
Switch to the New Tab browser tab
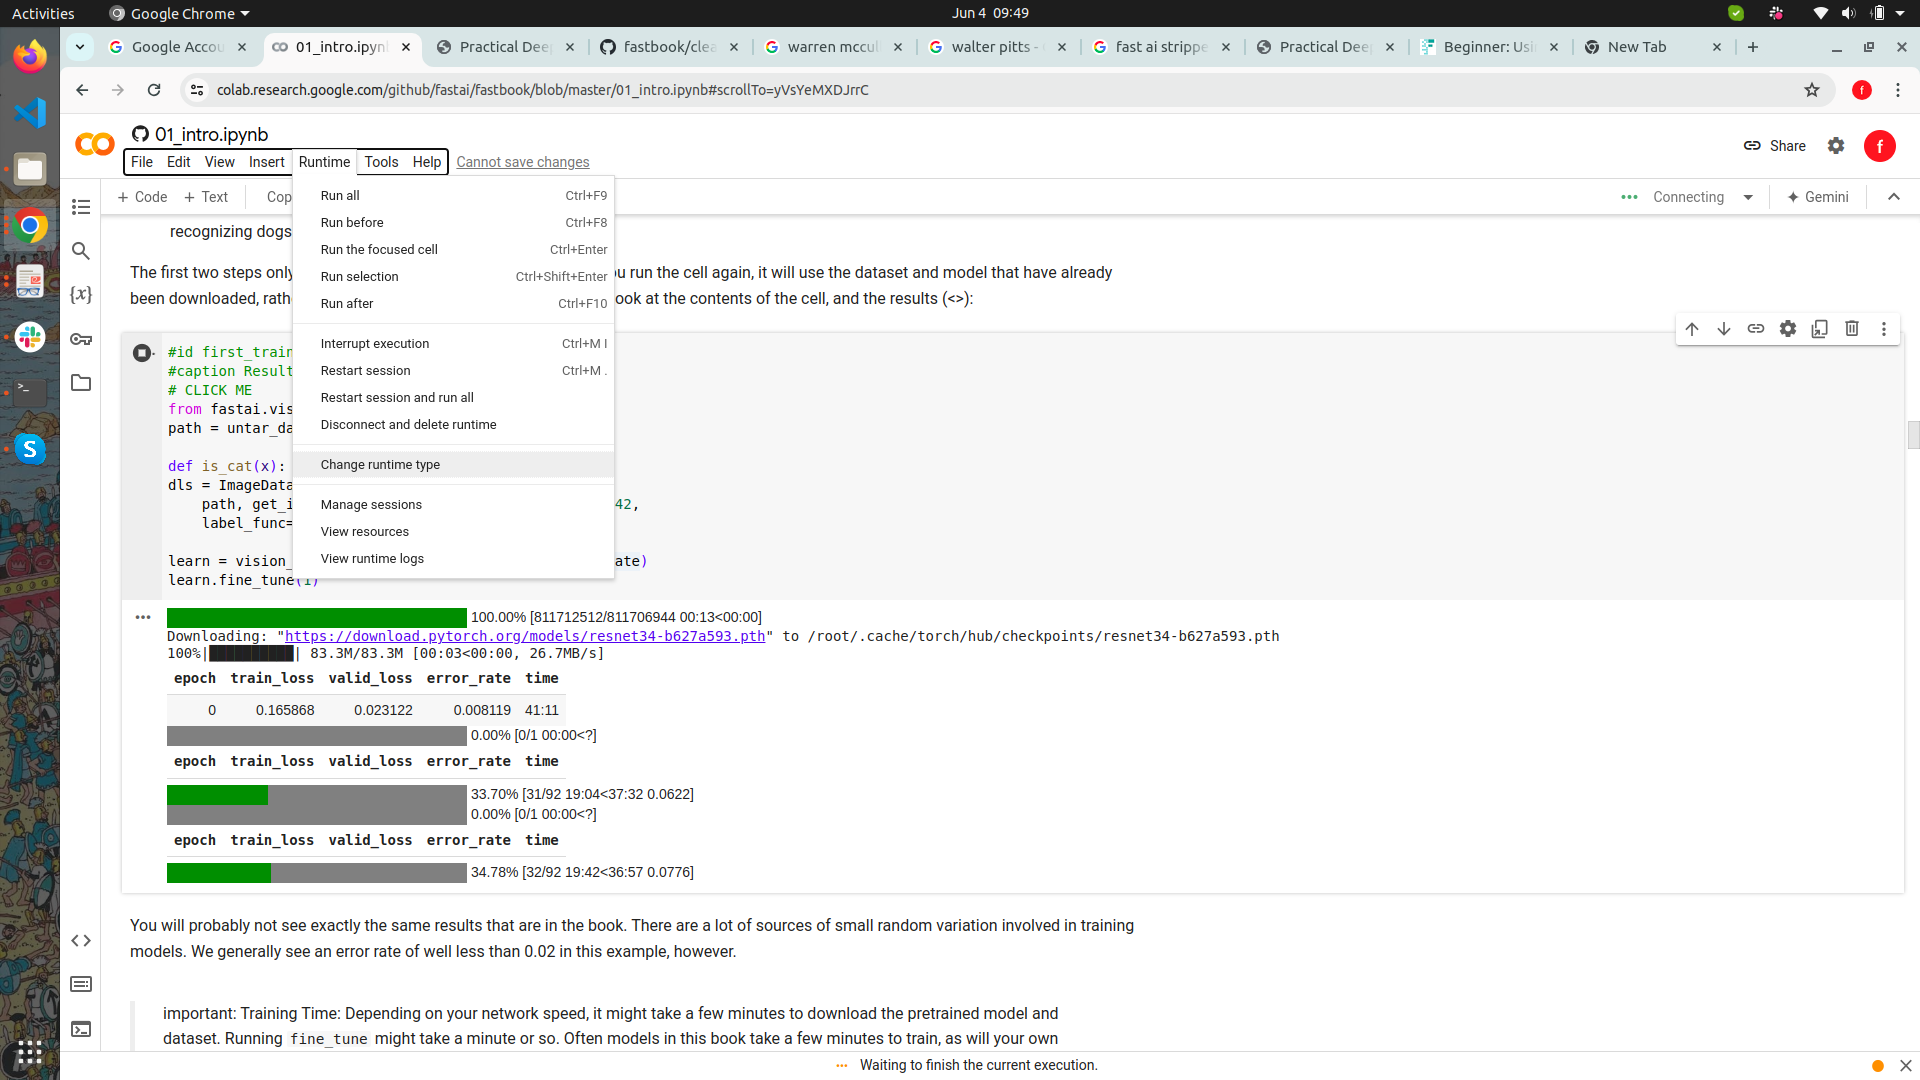click(x=1637, y=47)
